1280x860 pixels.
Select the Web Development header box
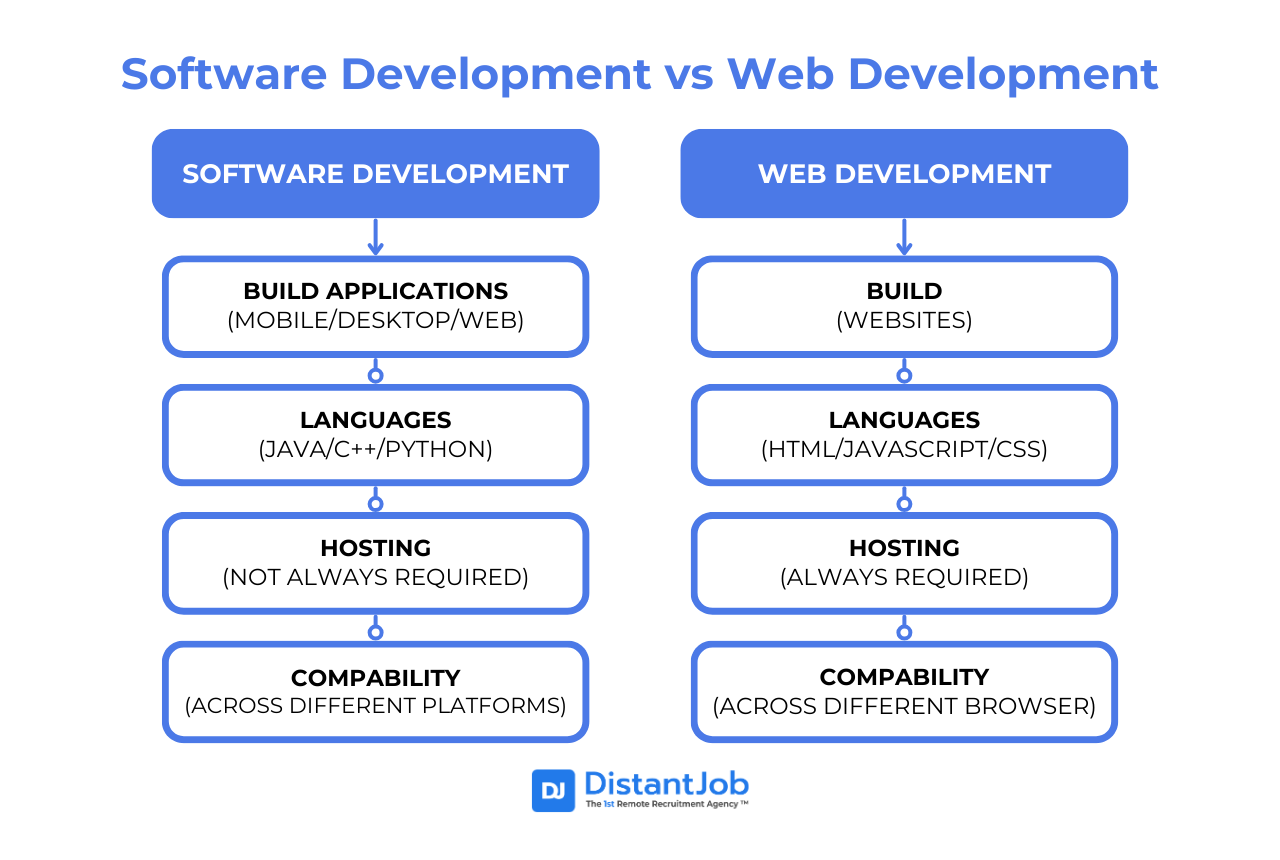[904, 173]
